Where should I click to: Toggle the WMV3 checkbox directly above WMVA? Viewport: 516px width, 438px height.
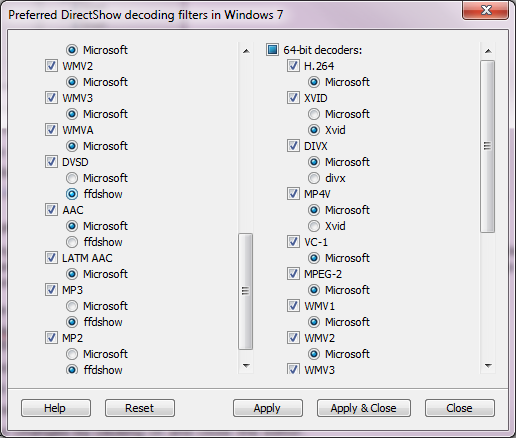[51, 98]
